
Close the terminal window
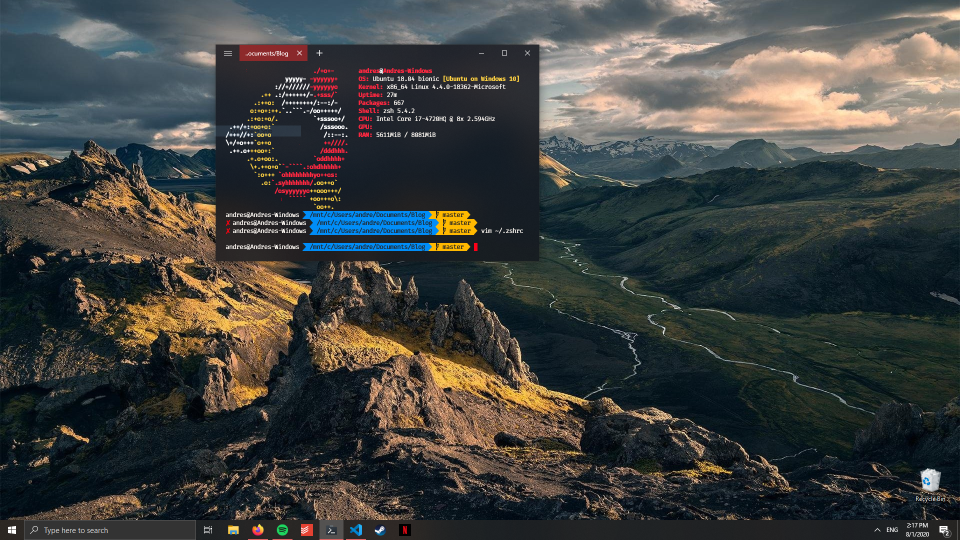(527, 53)
